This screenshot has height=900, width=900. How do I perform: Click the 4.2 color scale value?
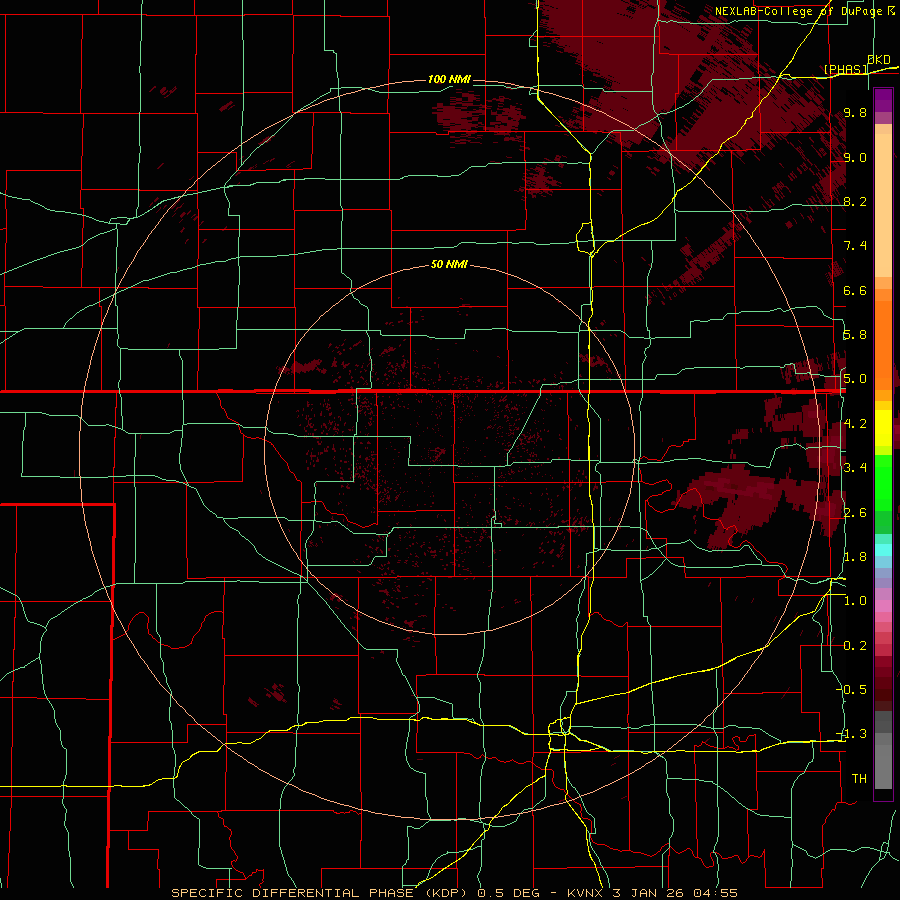pyautogui.click(x=855, y=424)
